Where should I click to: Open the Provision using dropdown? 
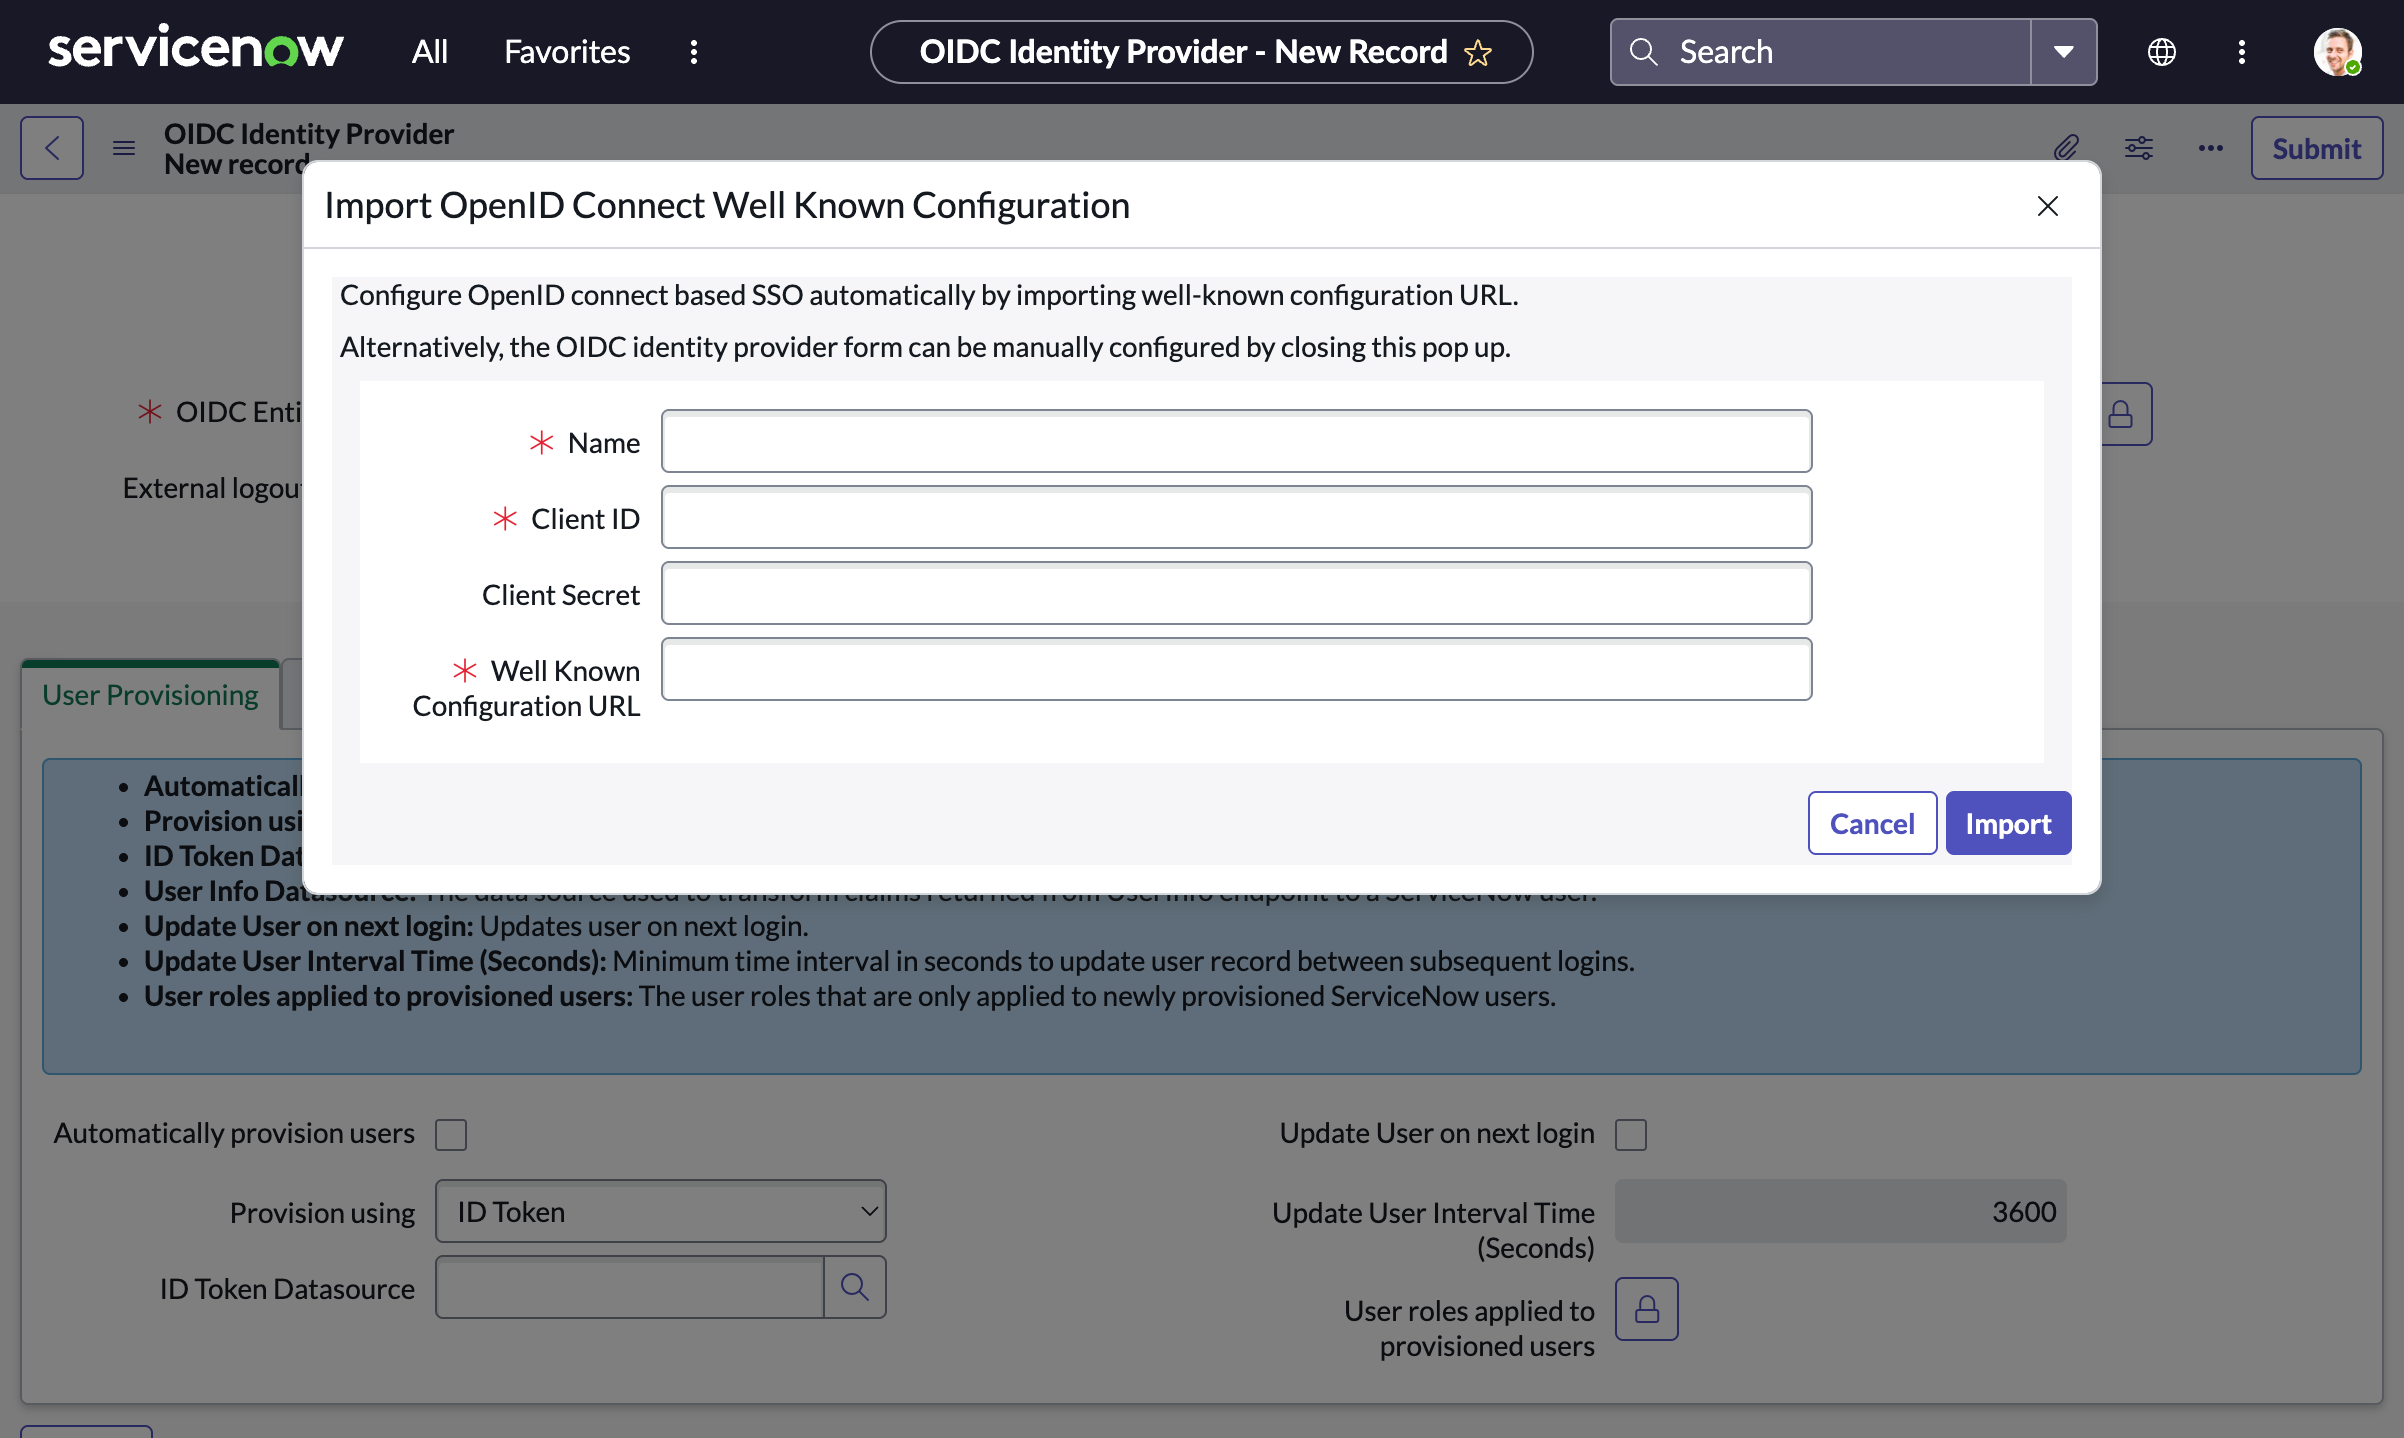[x=660, y=1211]
